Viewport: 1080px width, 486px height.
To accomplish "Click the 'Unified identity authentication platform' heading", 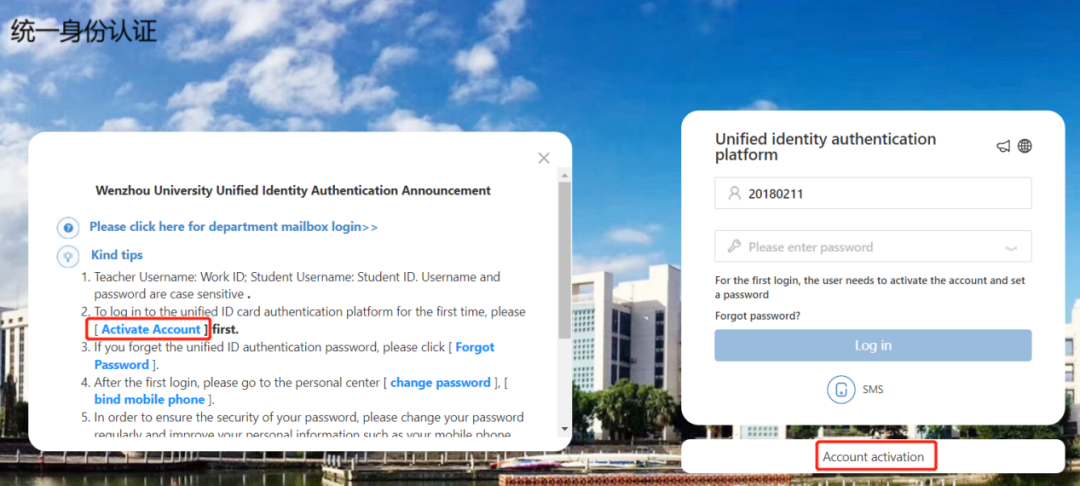I will (x=825, y=147).
